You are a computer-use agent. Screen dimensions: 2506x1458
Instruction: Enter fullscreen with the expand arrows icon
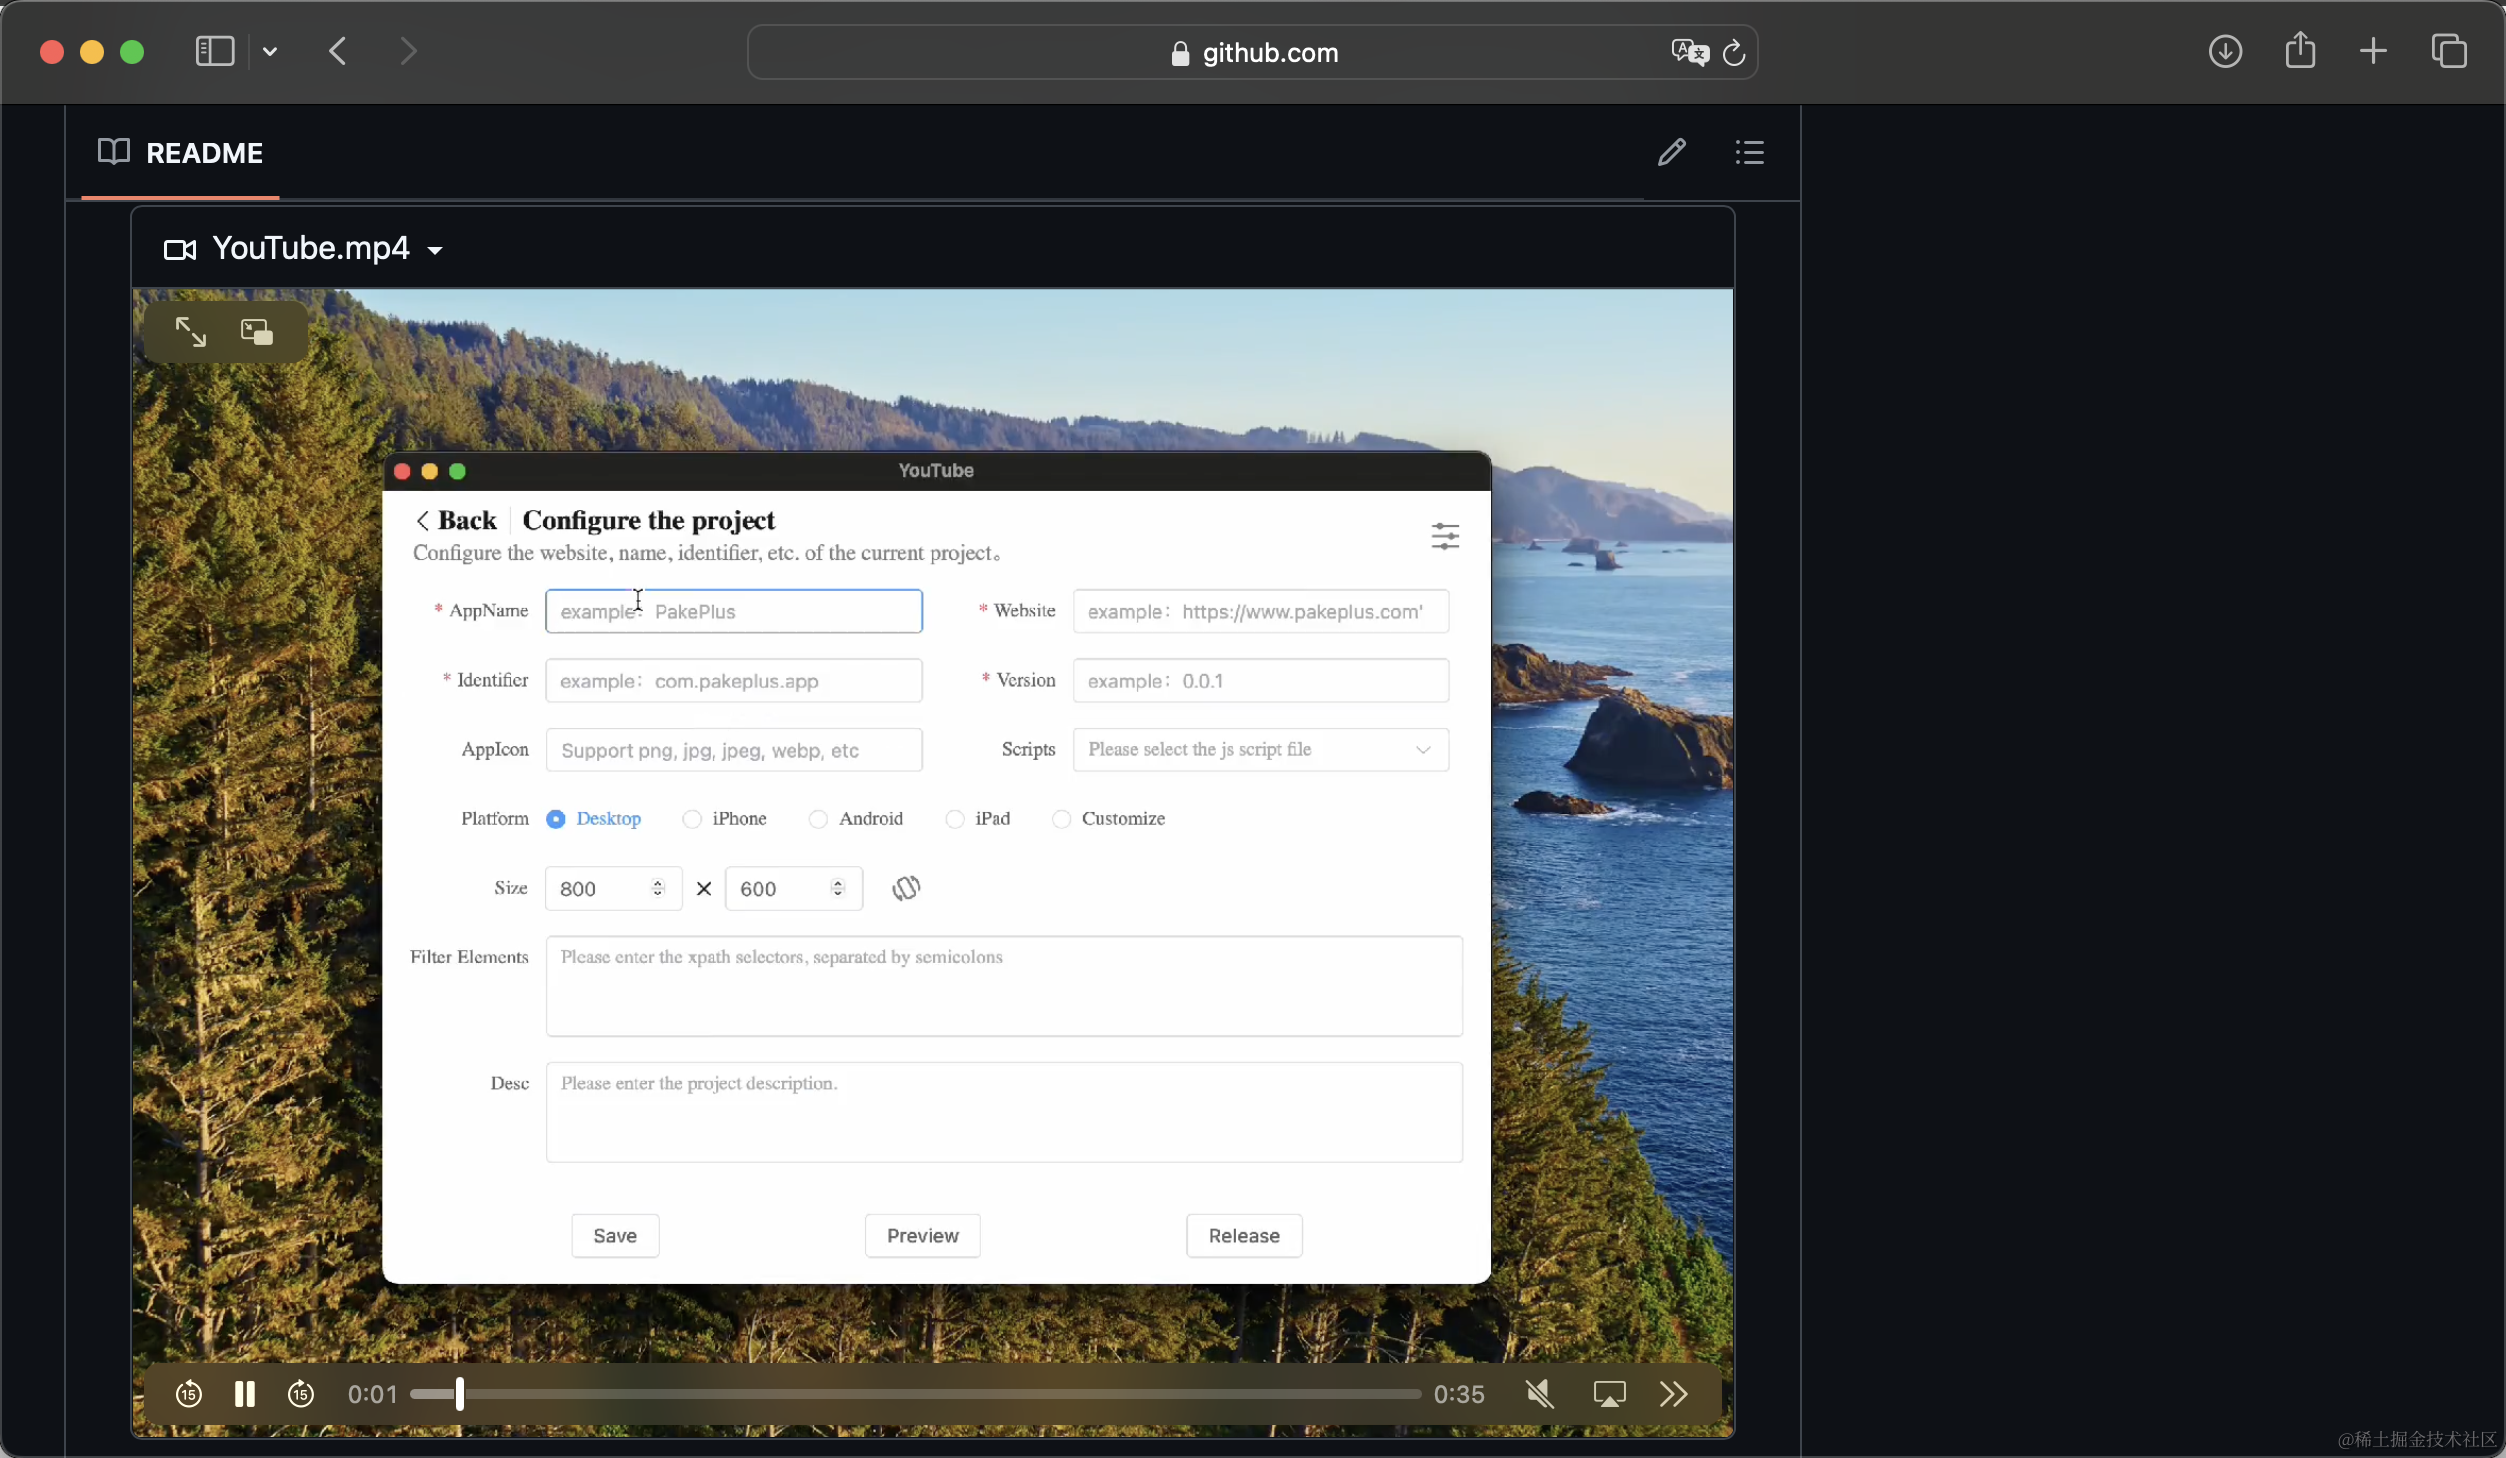point(190,332)
